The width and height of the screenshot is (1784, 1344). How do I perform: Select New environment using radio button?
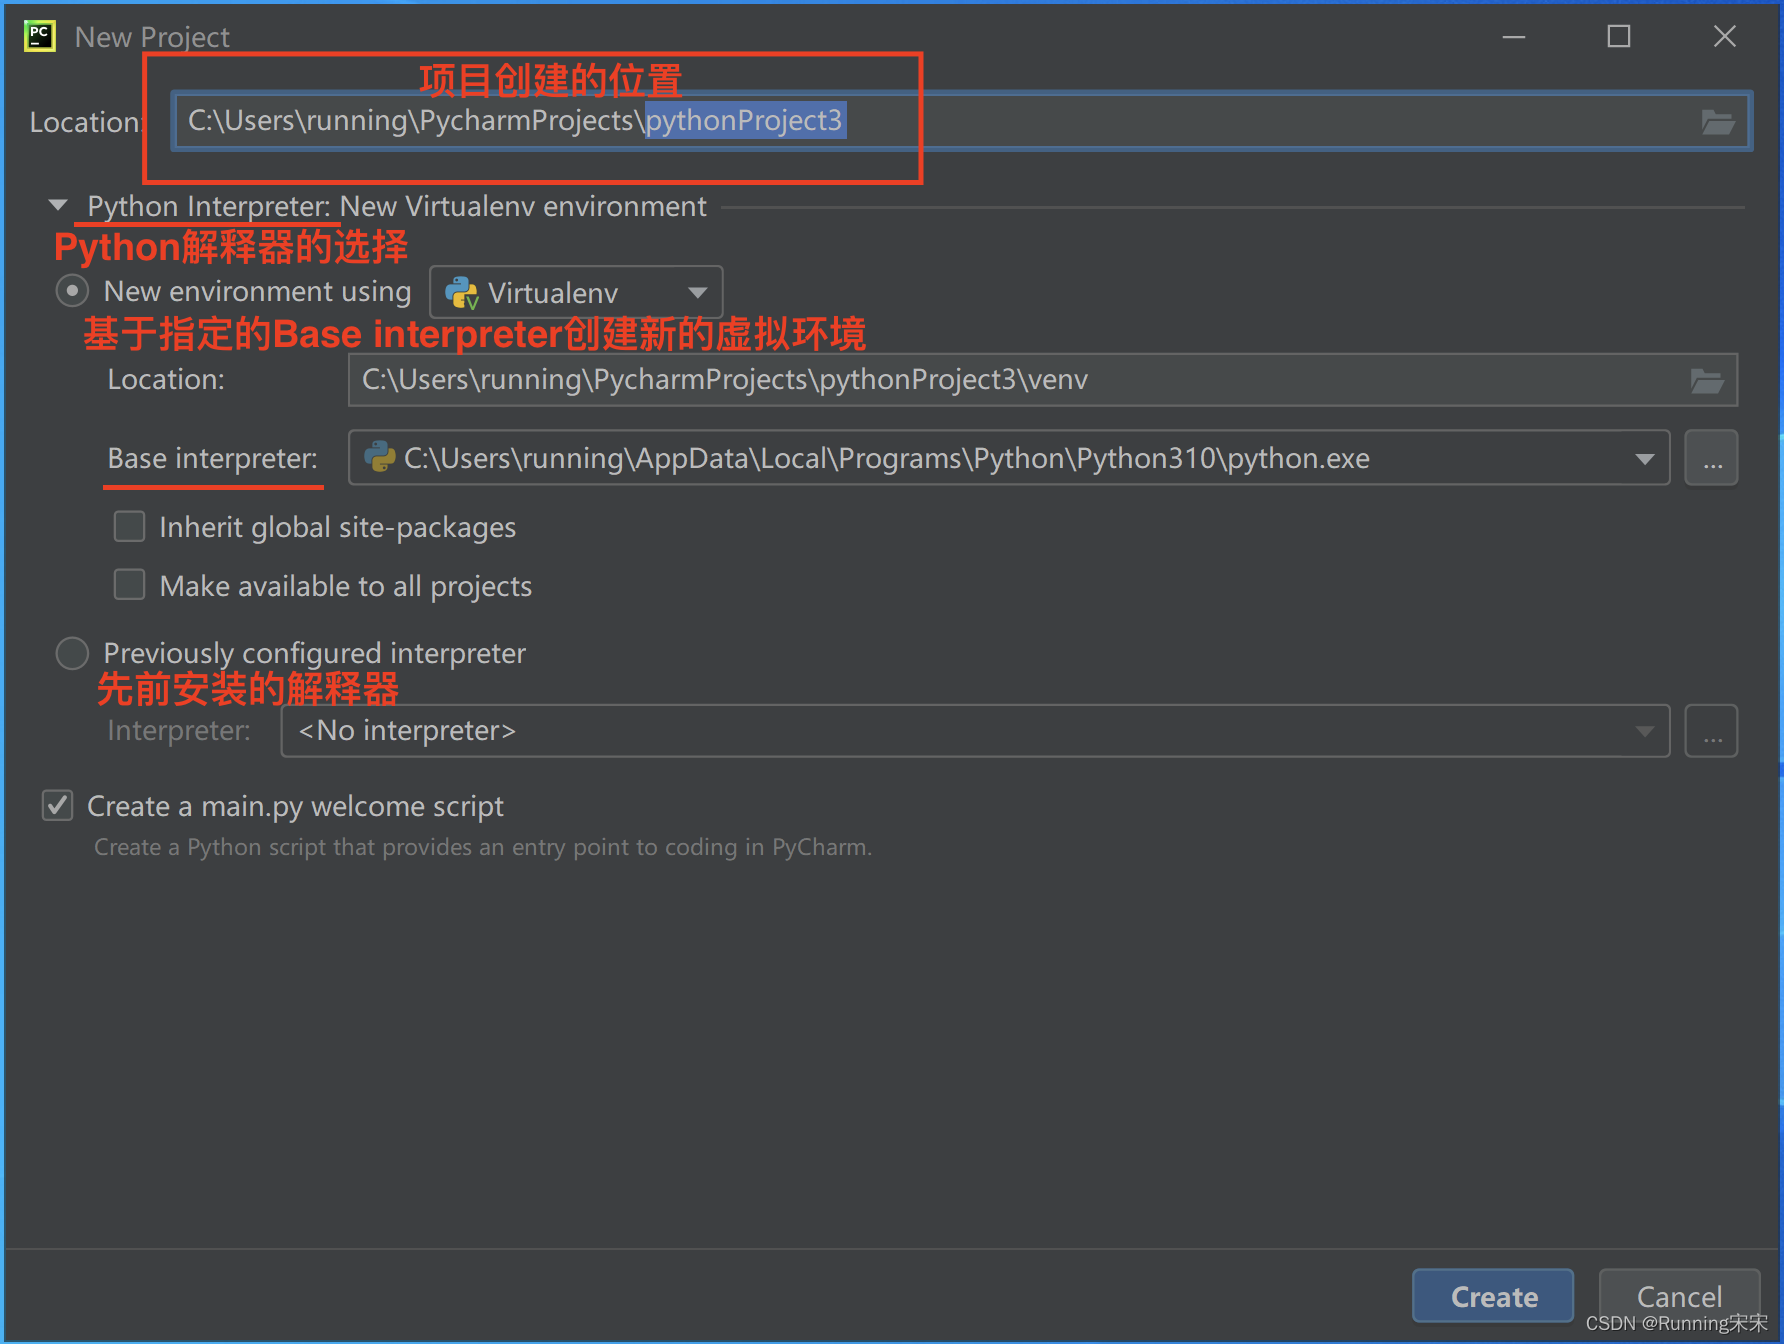pos(72,291)
